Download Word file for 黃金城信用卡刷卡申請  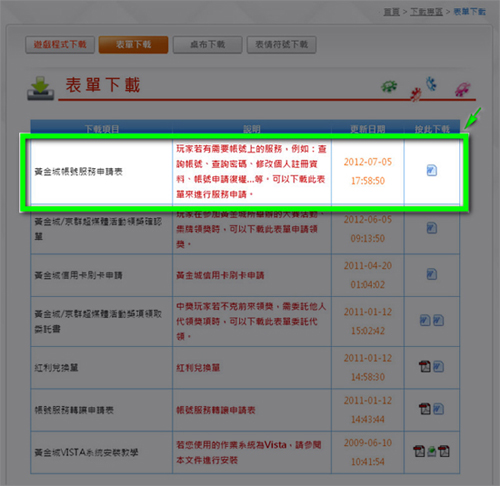tap(432, 275)
